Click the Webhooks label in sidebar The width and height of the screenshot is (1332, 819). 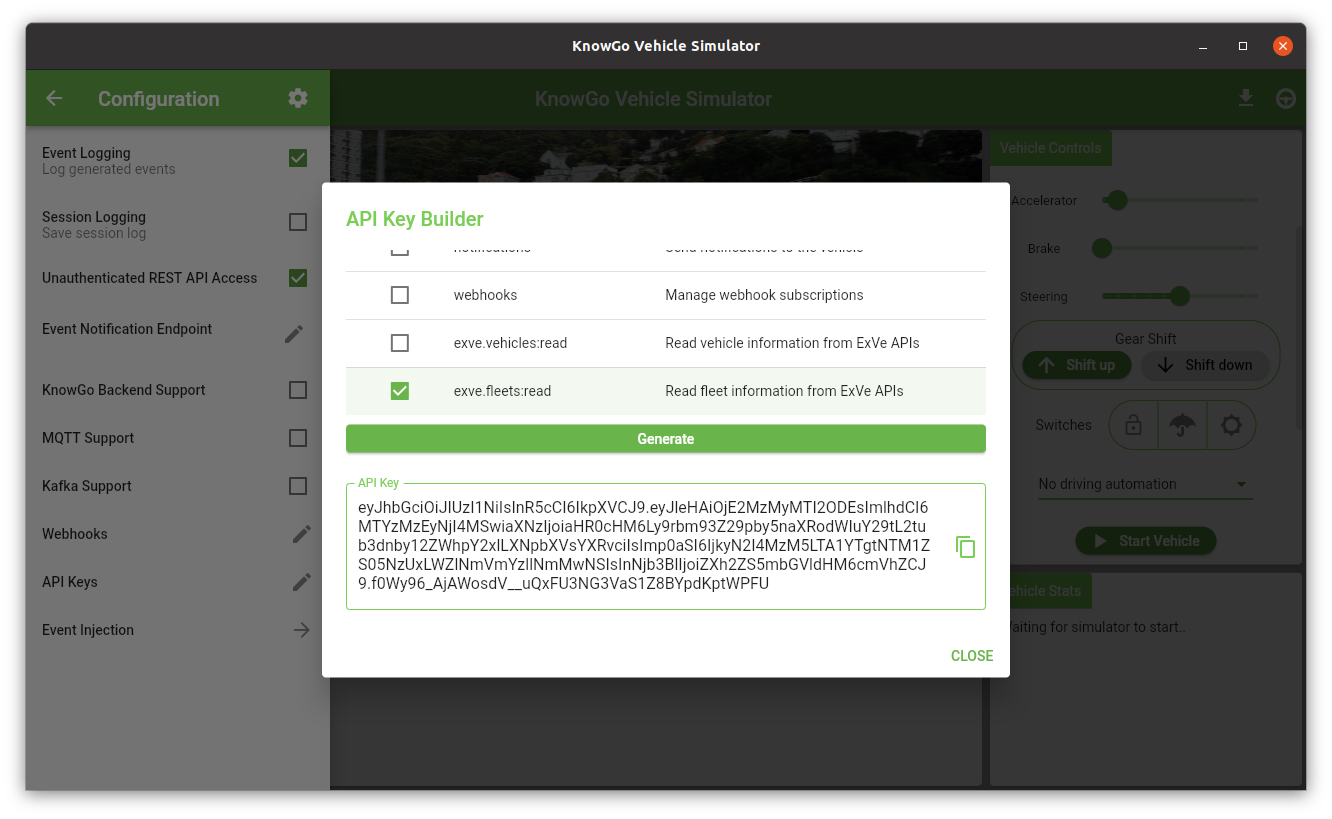click(75, 534)
